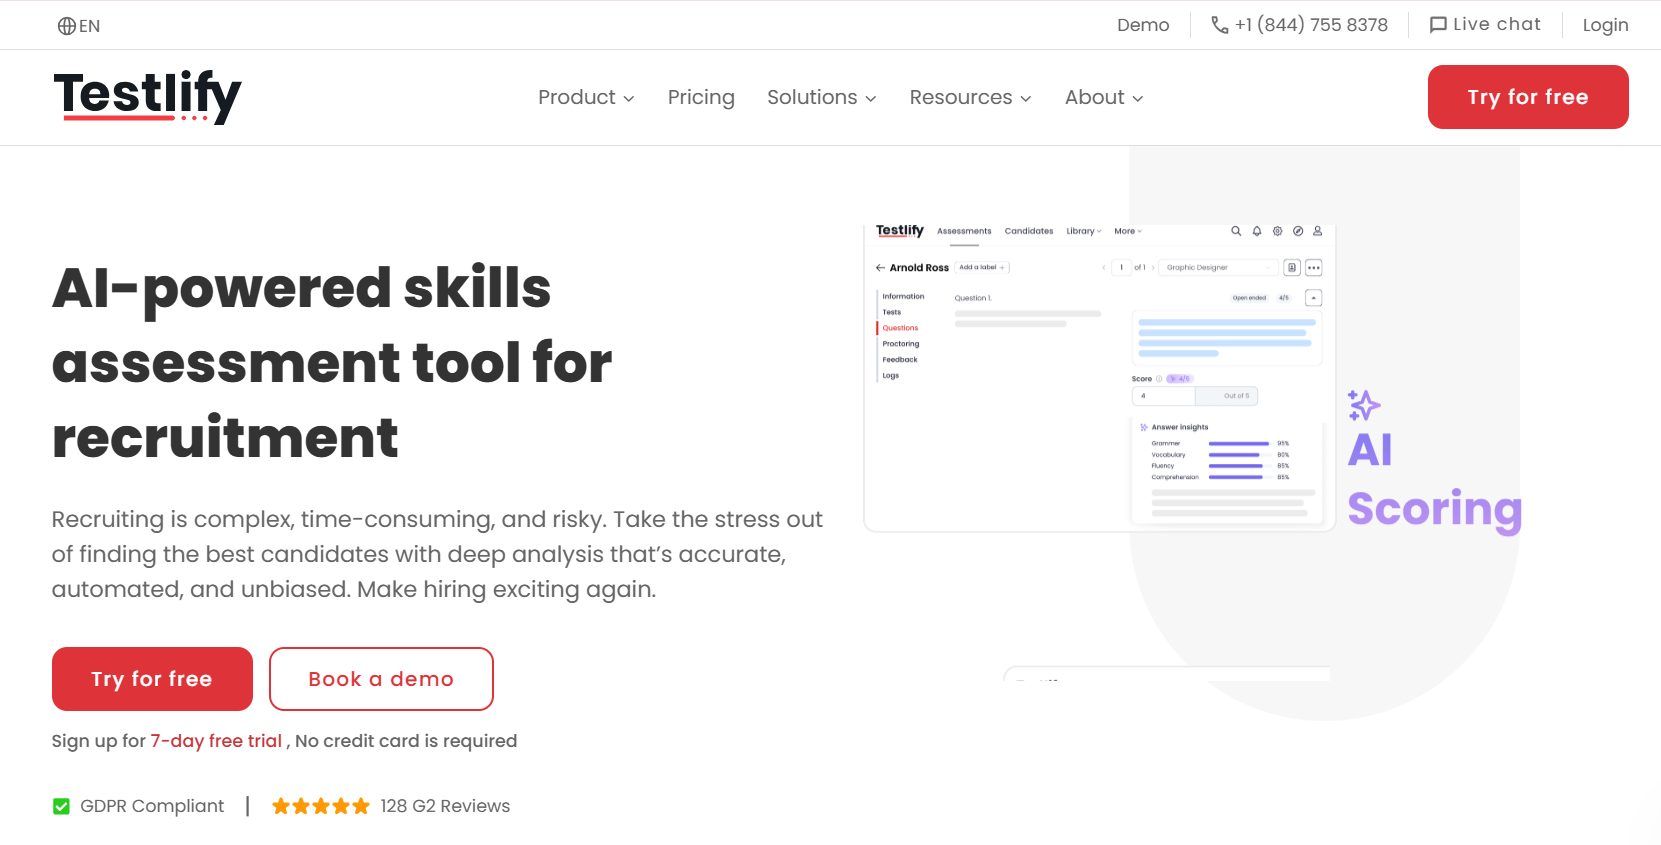The height and width of the screenshot is (845, 1661).
Task: Click the Answer insights sparkle icon
Action: pos(1144,427)
